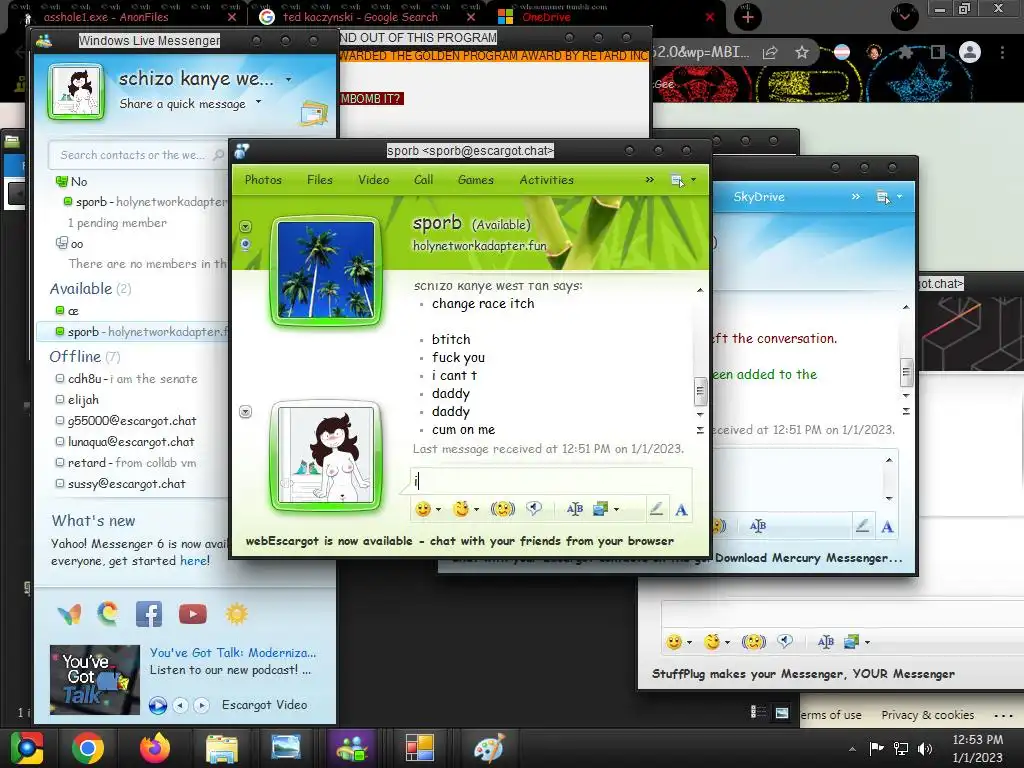Open Activities in sporb chat toolbar
Viewport: 1024px width, 768px height.
pyautogui.click(x=547, y=180)
